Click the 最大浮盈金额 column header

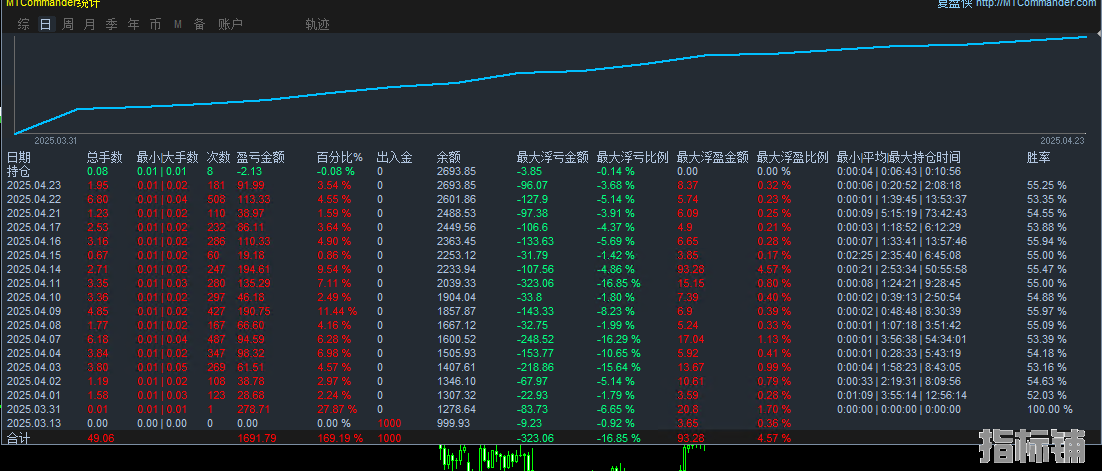(713, 157)
